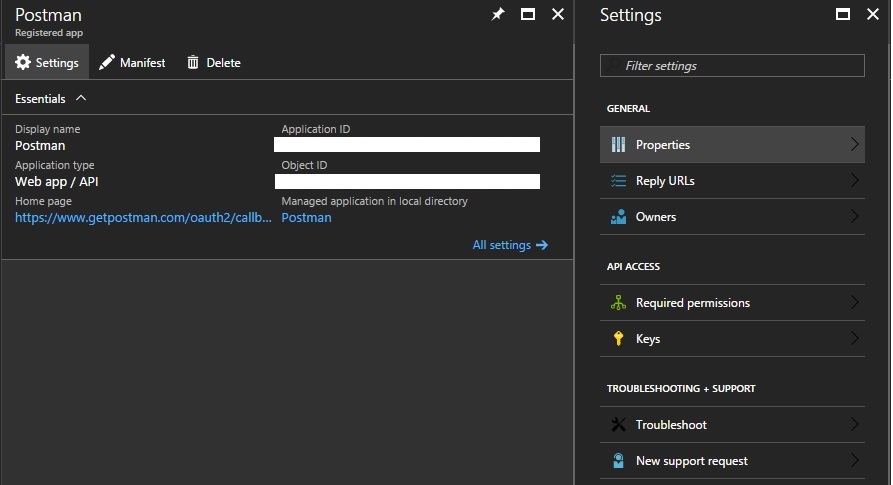Screen dimensions: 893x485
Task: Click the chevron on Required permissions row
Action: [x=854, y=302]
